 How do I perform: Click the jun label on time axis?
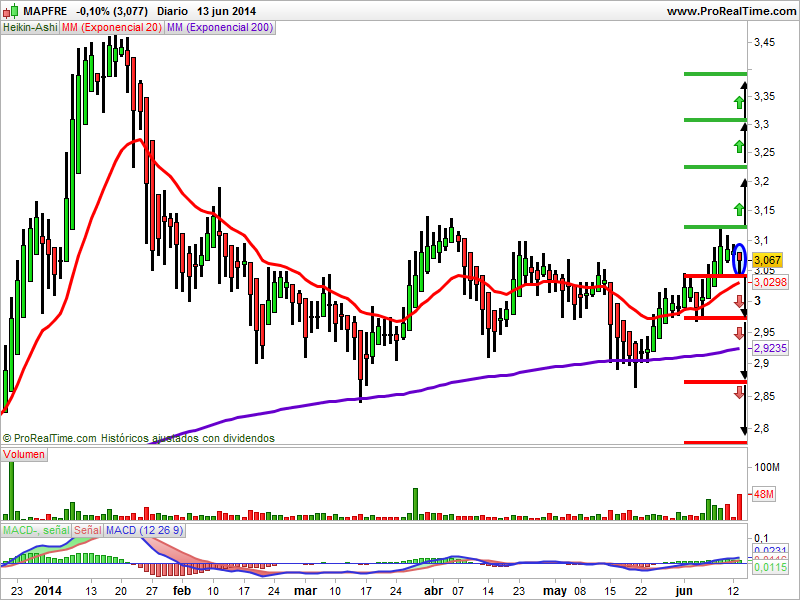(x=684, y=591)
